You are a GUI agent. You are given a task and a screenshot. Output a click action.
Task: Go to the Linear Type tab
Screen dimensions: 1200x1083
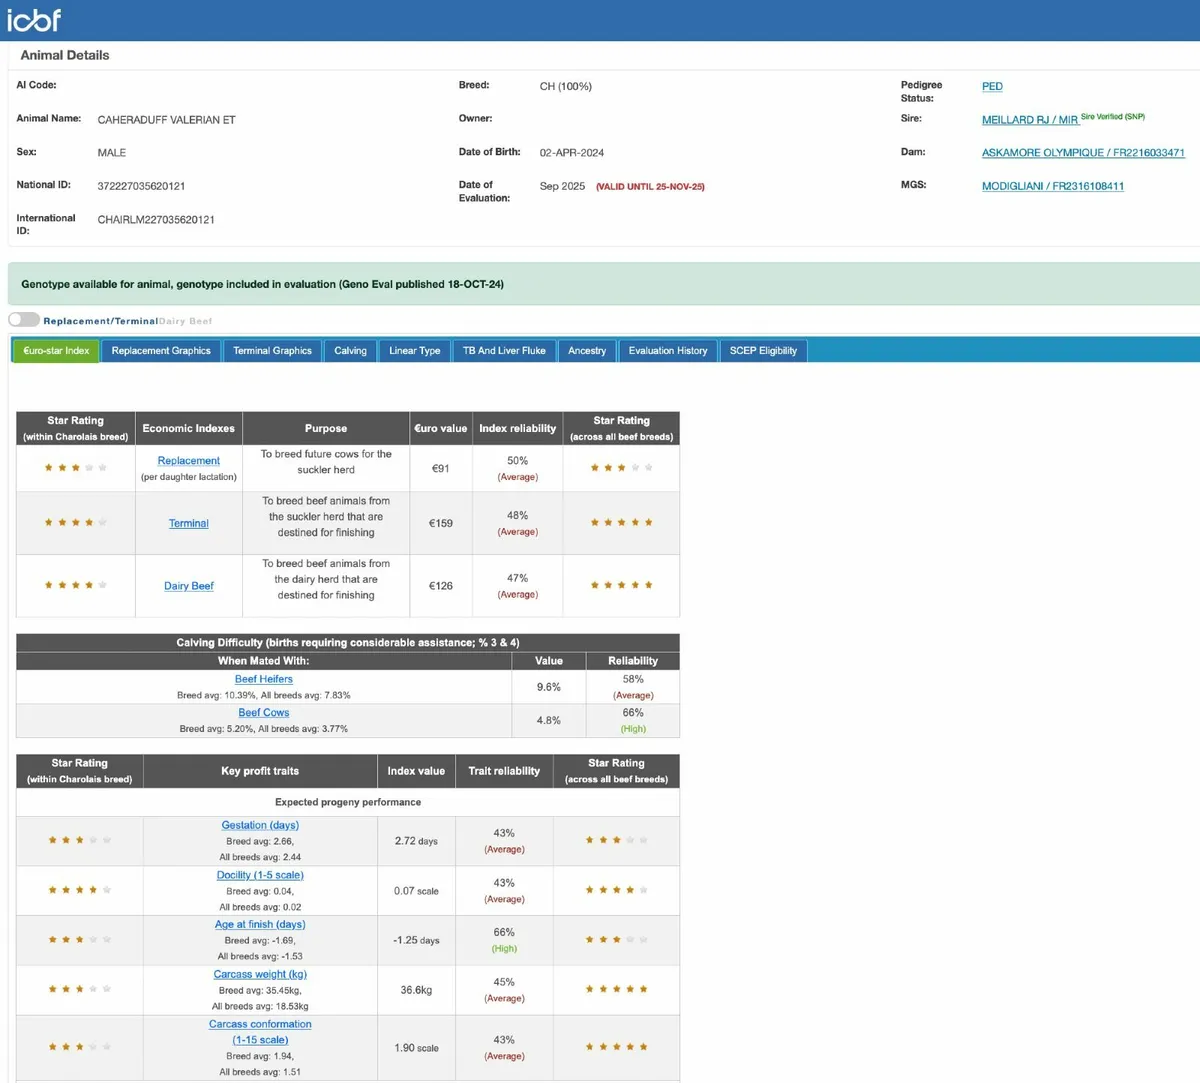coord(414,351)
